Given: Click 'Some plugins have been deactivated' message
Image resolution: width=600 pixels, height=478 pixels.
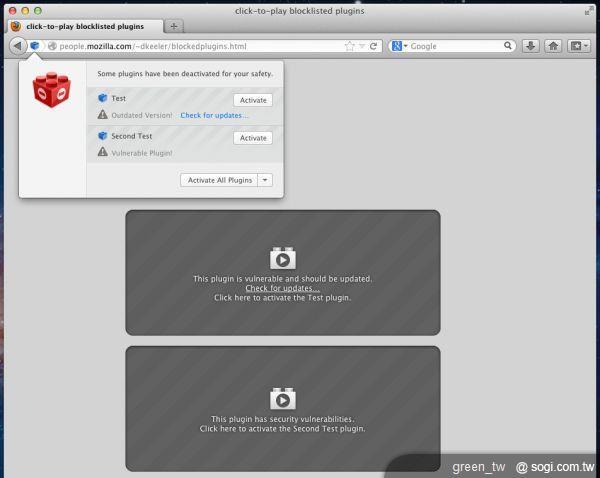Looking at the screenshot, I should pos(185,74).
